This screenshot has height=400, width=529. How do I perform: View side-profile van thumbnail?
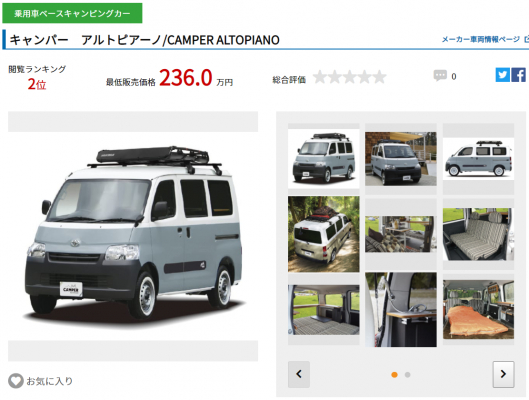478,159
